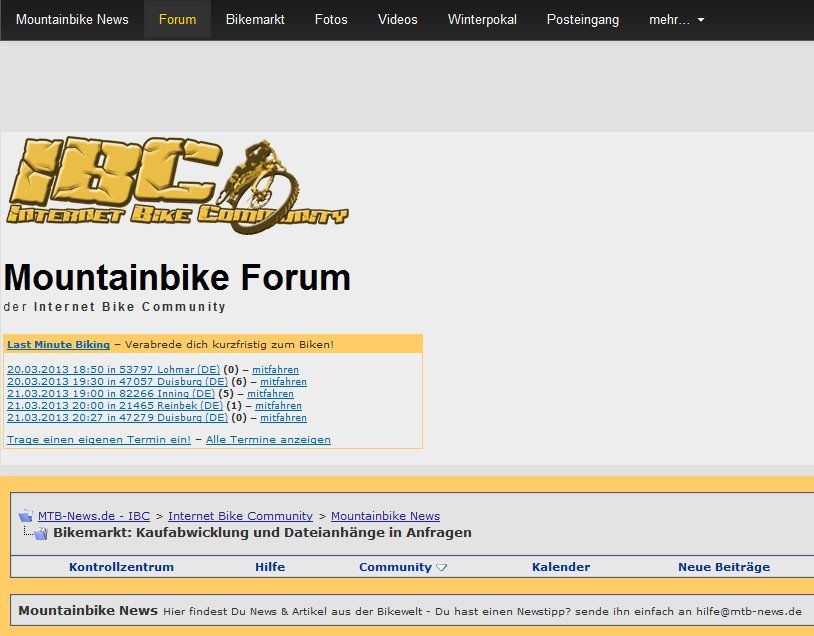Click the breadcrumb folder icon before MTB-News.de
The height and width of the screenshot is (636, 814).
25,516
